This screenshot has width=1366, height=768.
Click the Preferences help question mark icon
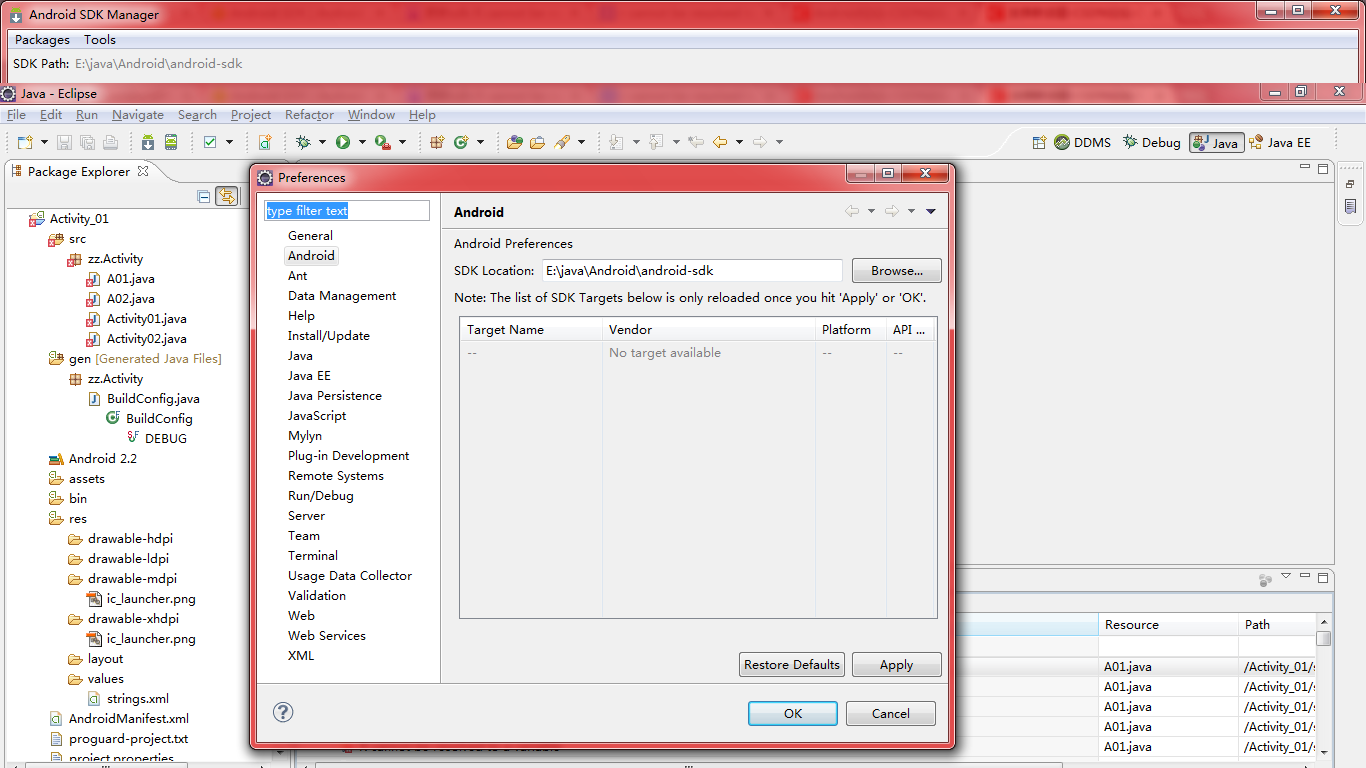click(x=283, y=712)
